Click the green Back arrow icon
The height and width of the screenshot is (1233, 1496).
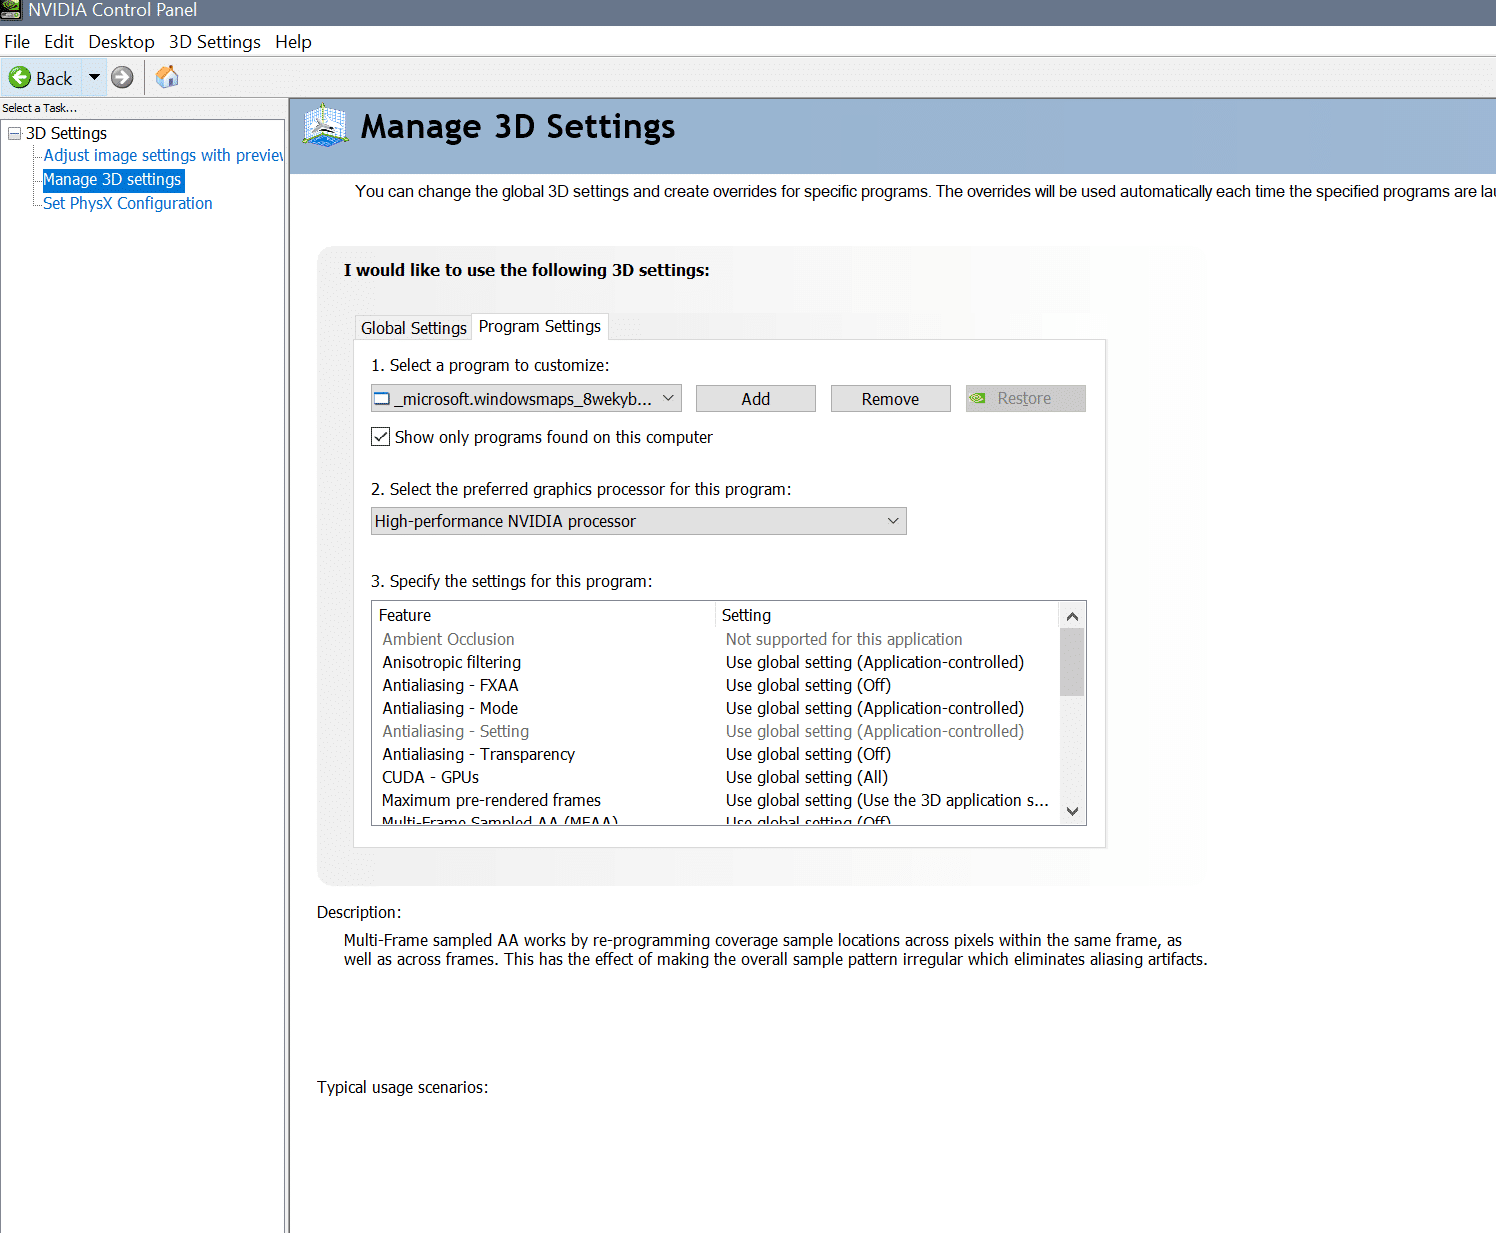20,77
